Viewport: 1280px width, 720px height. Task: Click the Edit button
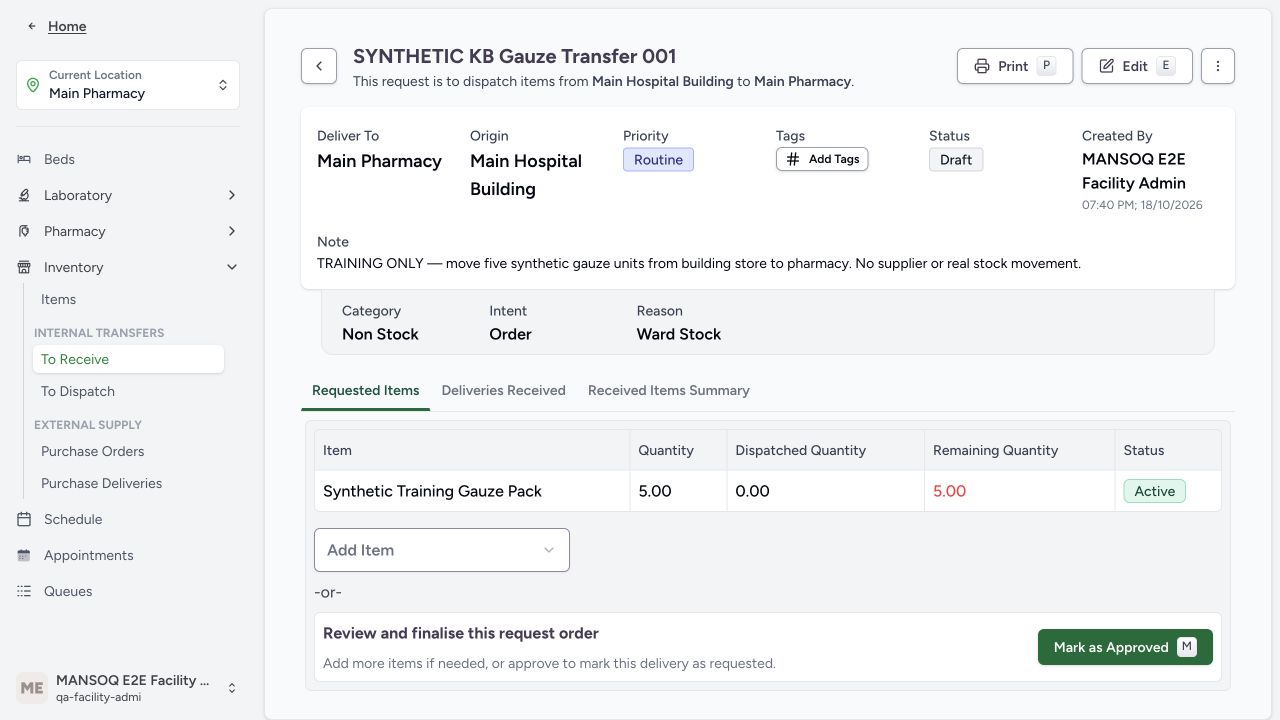click(x=1137, y=66)
